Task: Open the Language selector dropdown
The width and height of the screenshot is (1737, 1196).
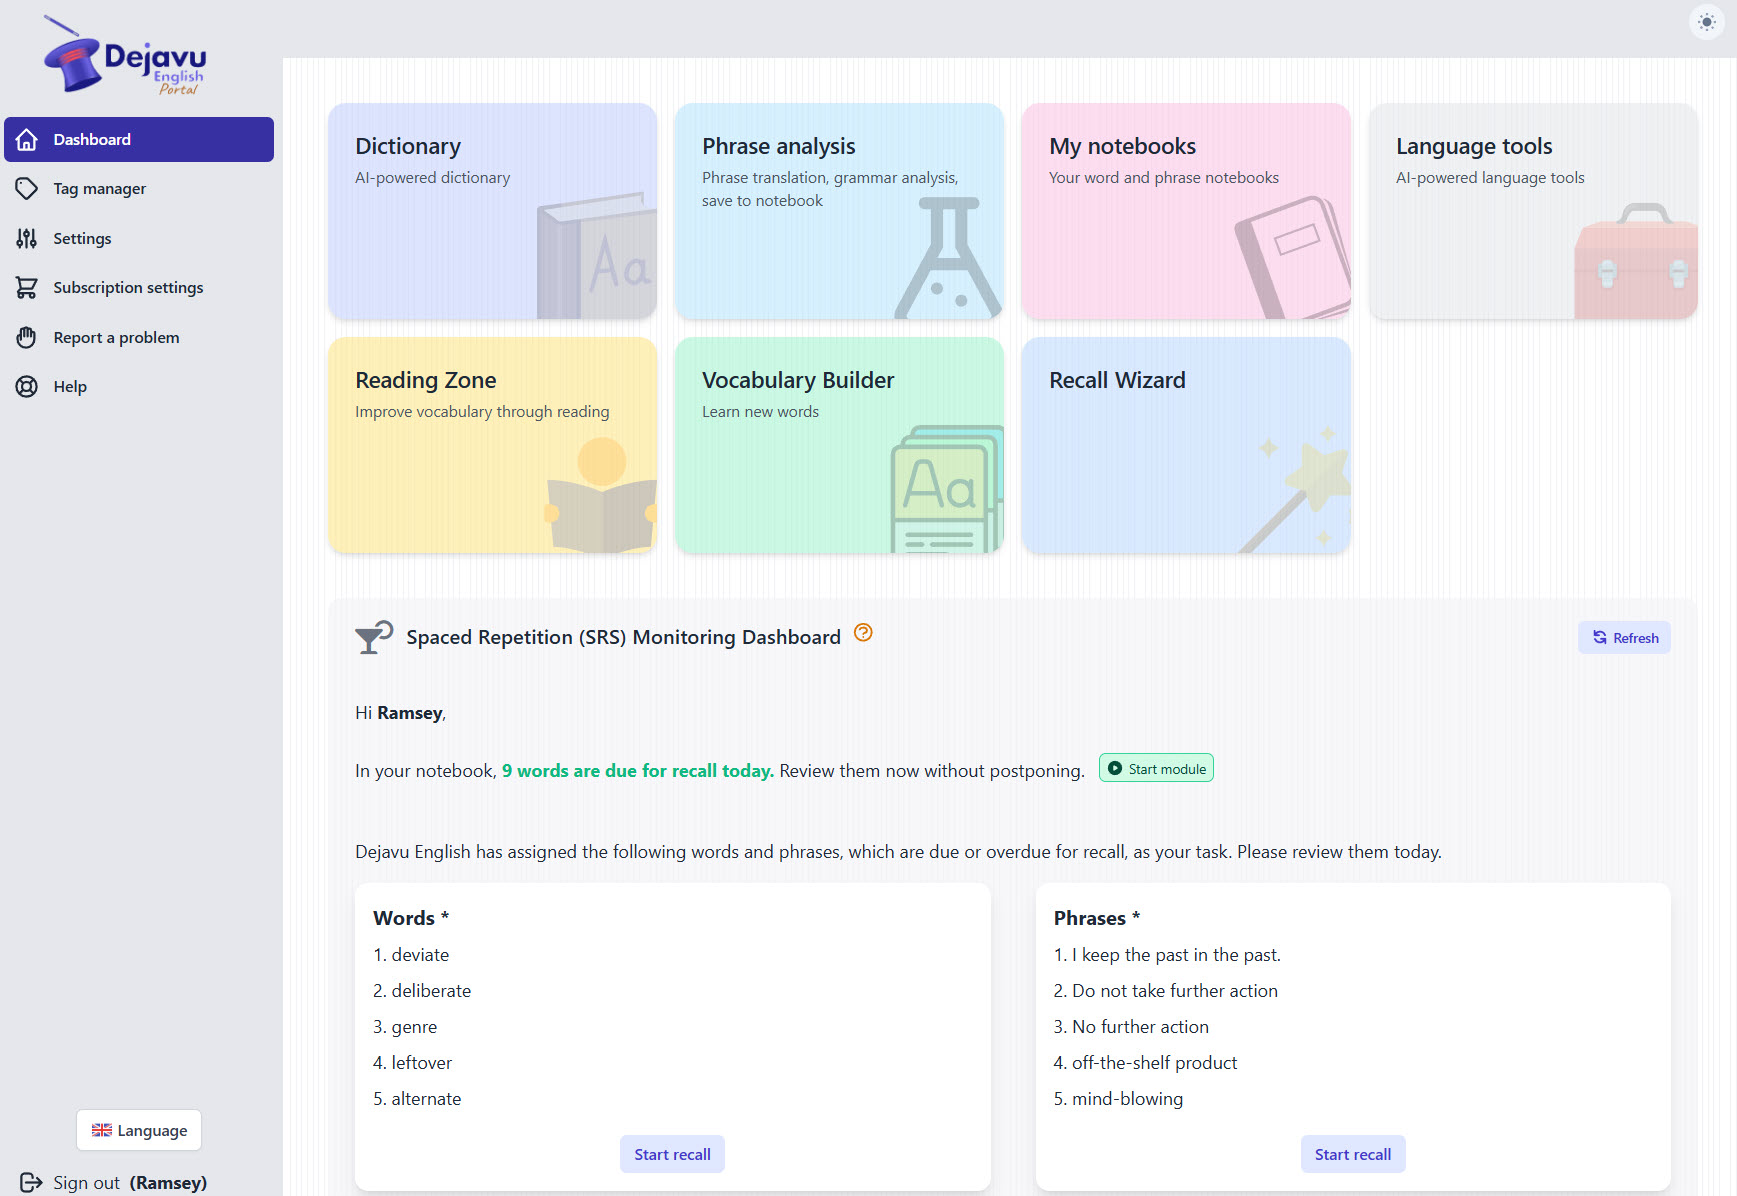Action: pyautogui.click(x=139, y=1130)
